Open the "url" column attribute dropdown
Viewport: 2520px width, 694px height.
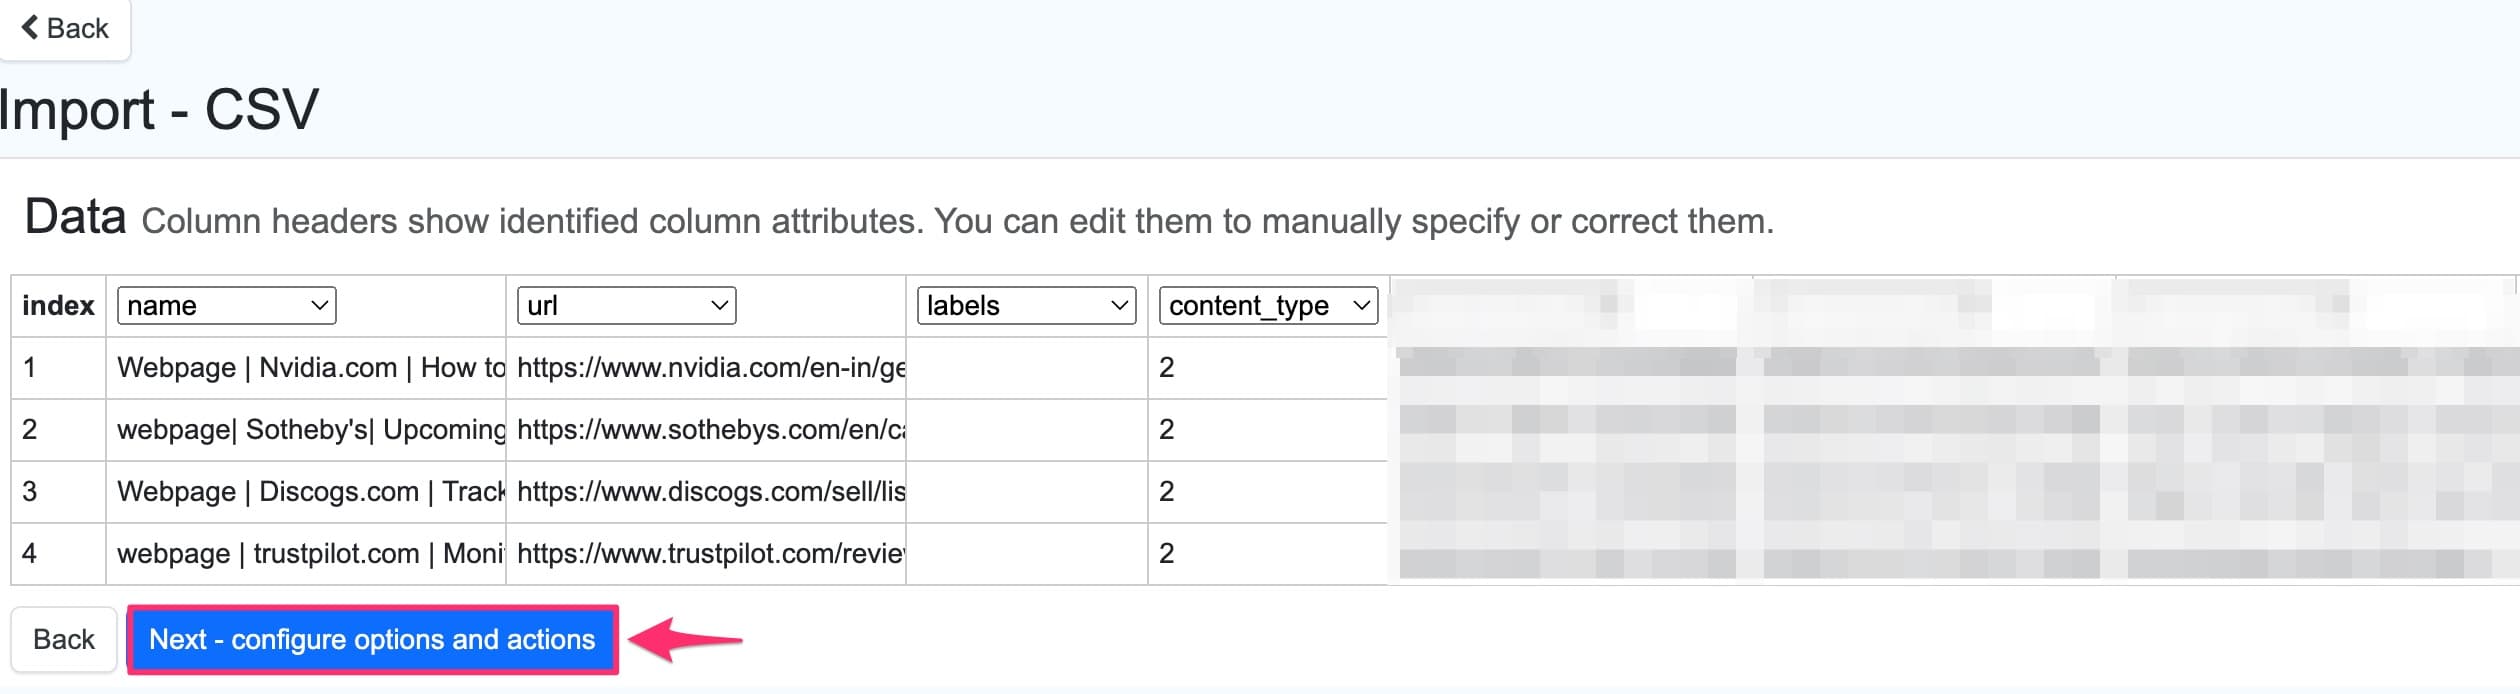(624, 306)
